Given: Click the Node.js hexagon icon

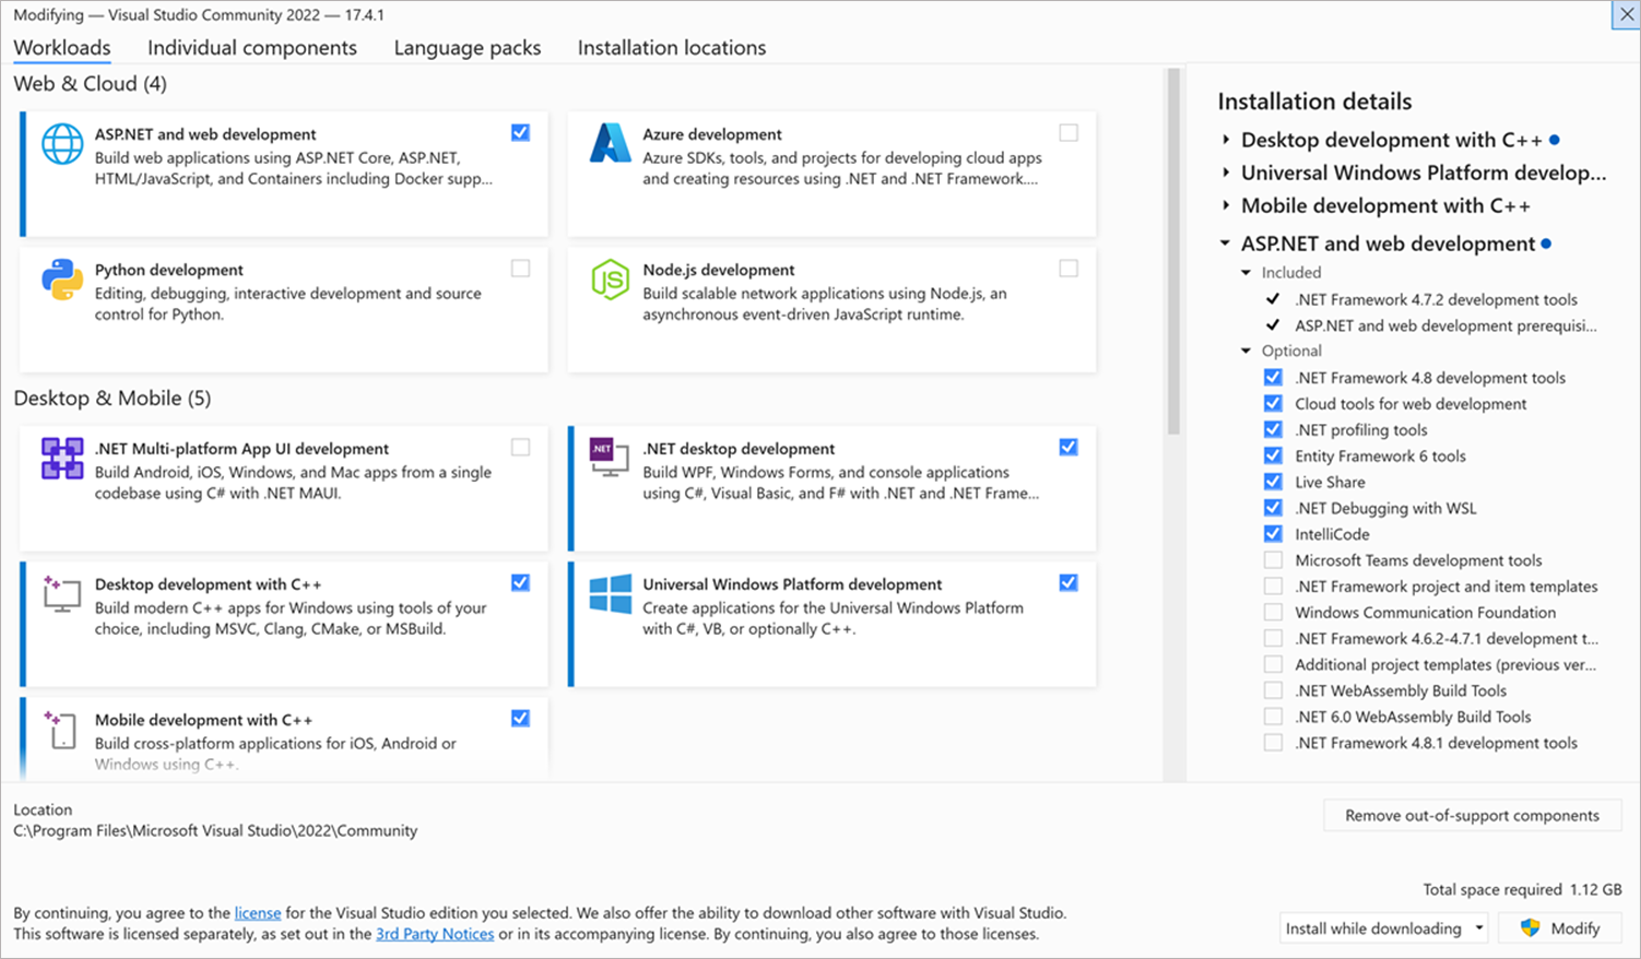Looking at the screenshot, I should [610, 279].
